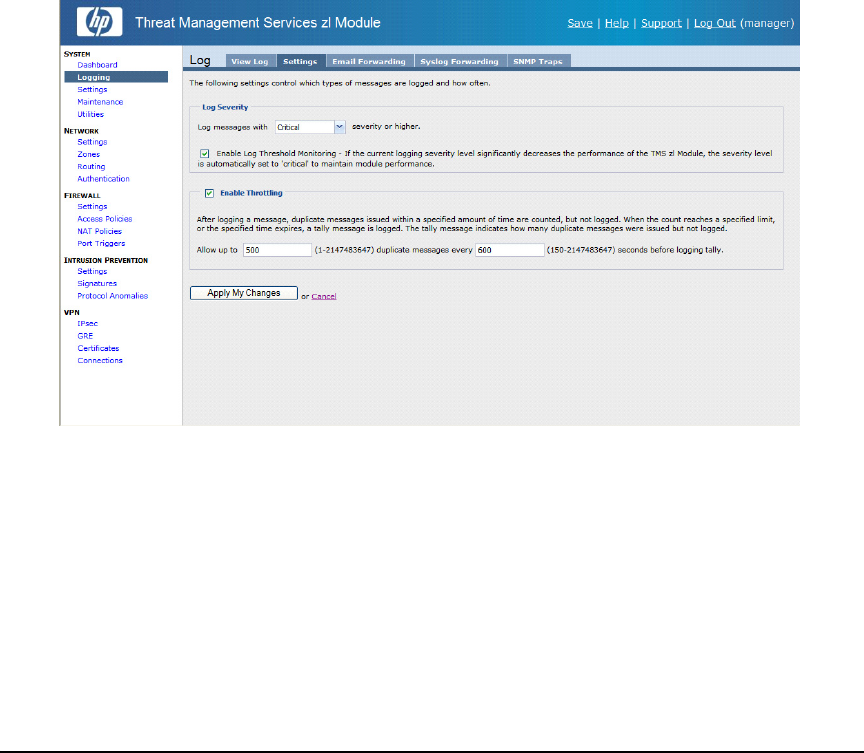Image resolution: width=864 pixels, height=753 pixels.
Task: Open GRE under VPN
Action: [x=85, y=336]
